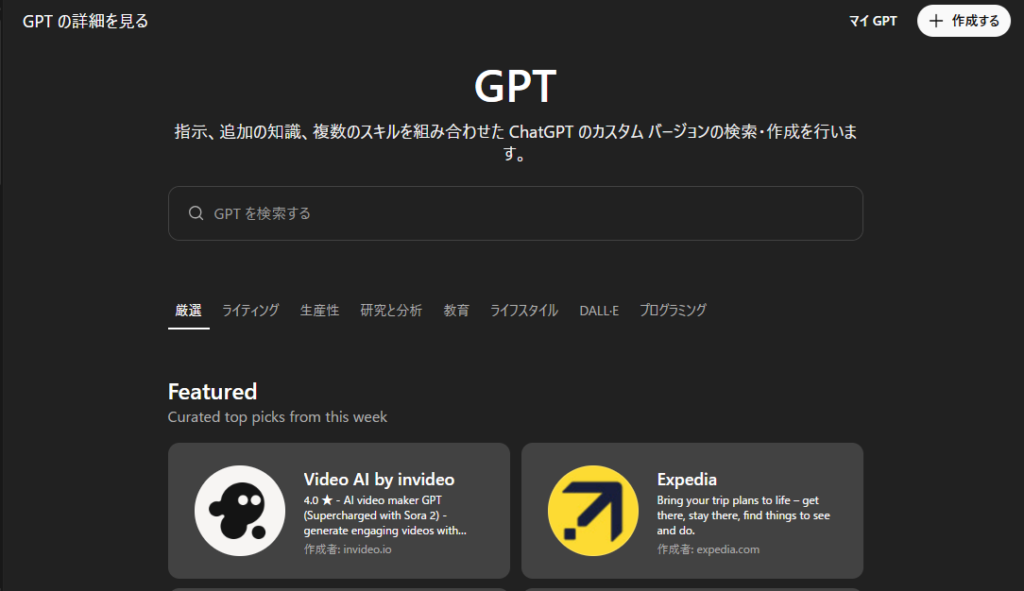Open the マイ GPT page
The width and height of the screenshot is (1024, 591).
pos(871,20)
